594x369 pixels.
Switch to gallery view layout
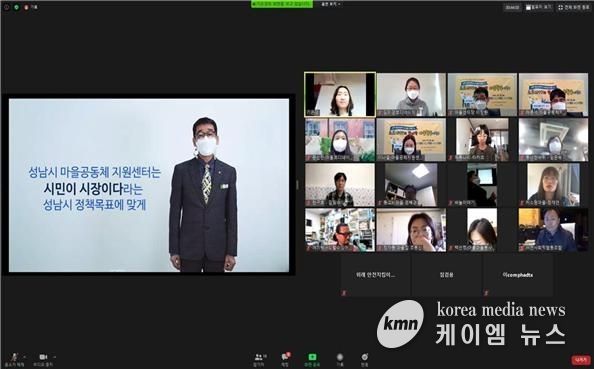click(539, 7)
